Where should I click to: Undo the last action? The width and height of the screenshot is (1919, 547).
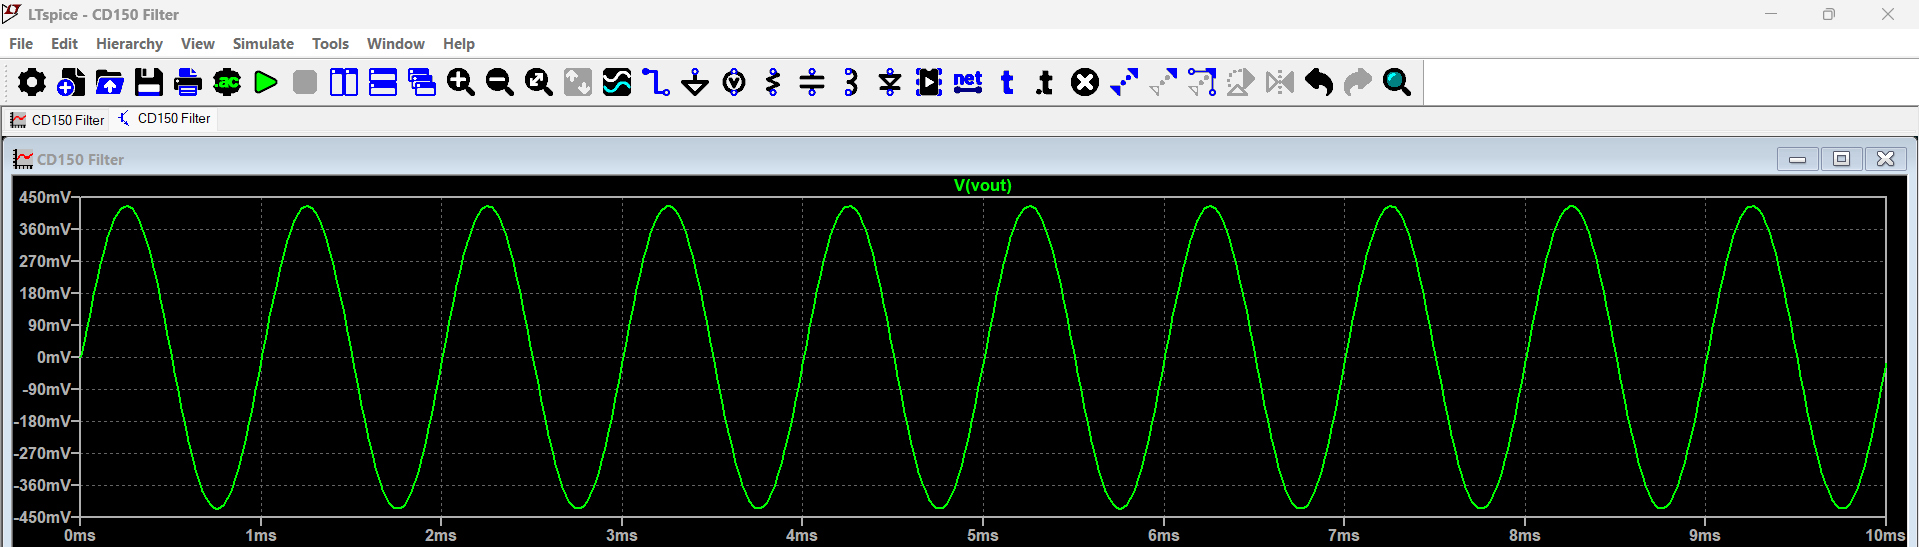1319,82
